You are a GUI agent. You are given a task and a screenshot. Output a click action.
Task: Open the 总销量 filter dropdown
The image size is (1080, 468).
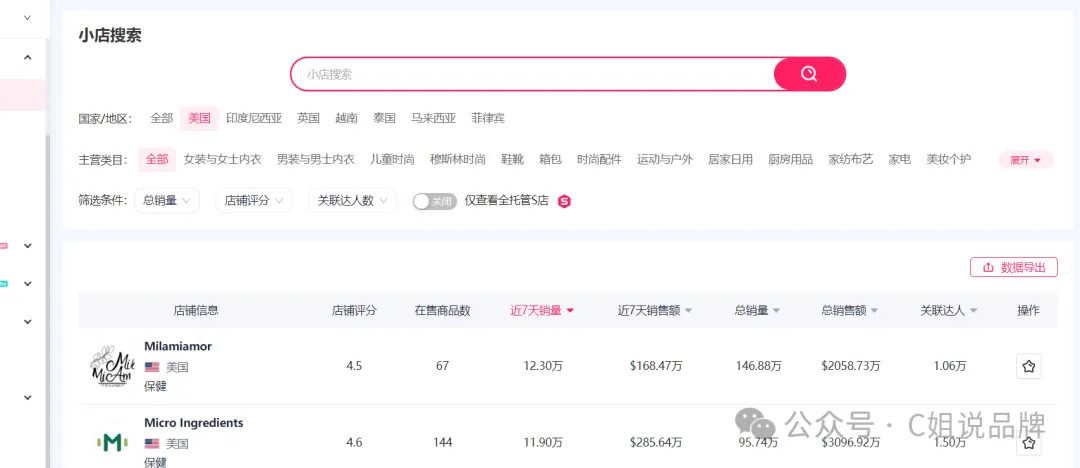167,201
